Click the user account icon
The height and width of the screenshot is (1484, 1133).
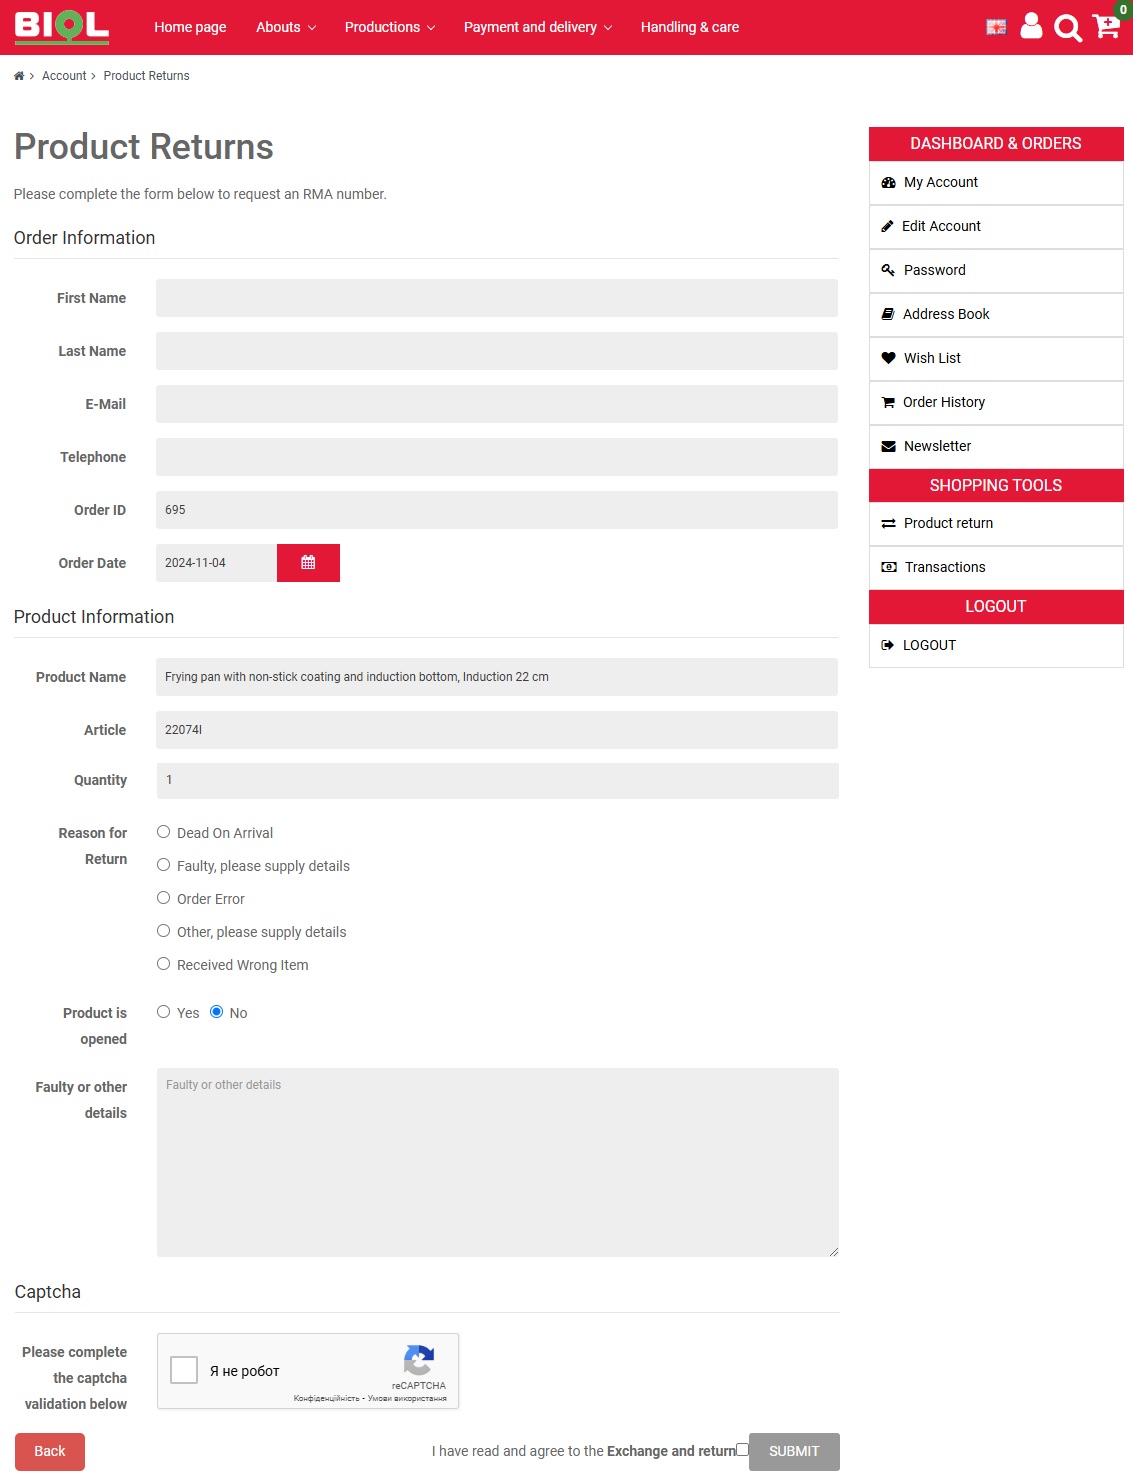[x=1031, y=27]
